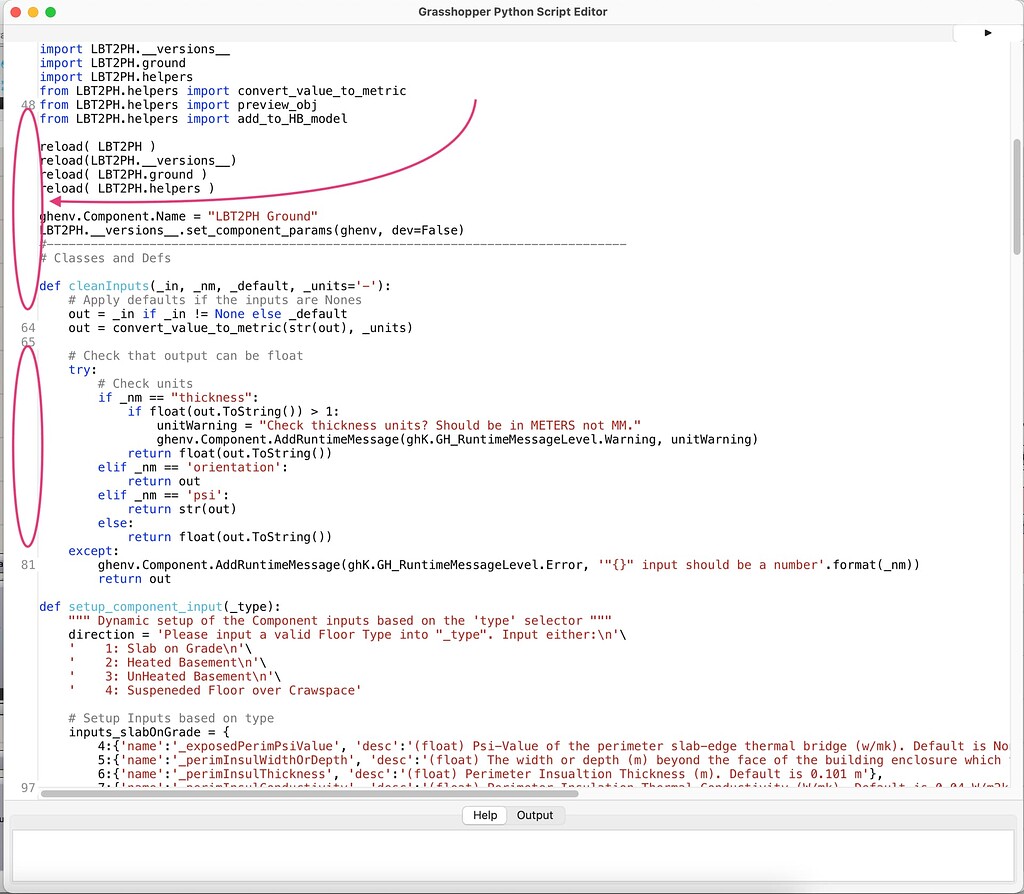Viewport: 1024px width, 894px height.
Task: Click the 'direction =' assignment line
Action: [x=347, y=635]
